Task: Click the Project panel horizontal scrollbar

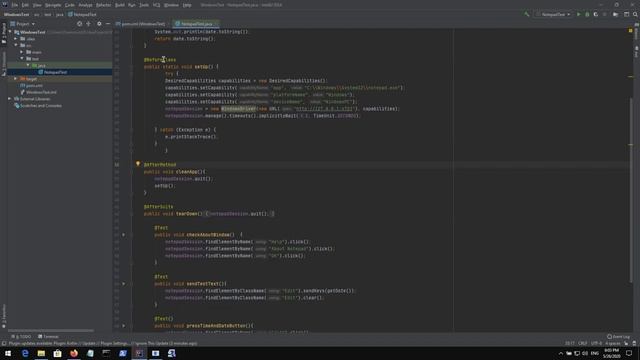Action: 51,331
